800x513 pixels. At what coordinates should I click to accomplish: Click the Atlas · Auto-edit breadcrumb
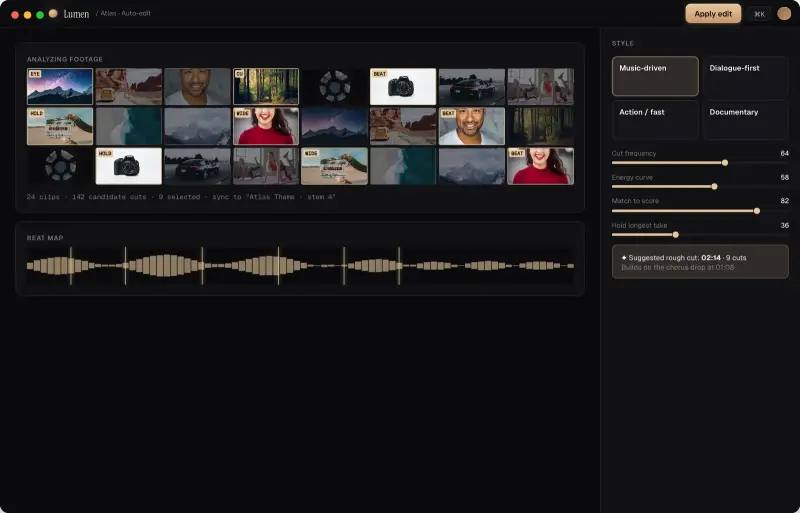126,13
